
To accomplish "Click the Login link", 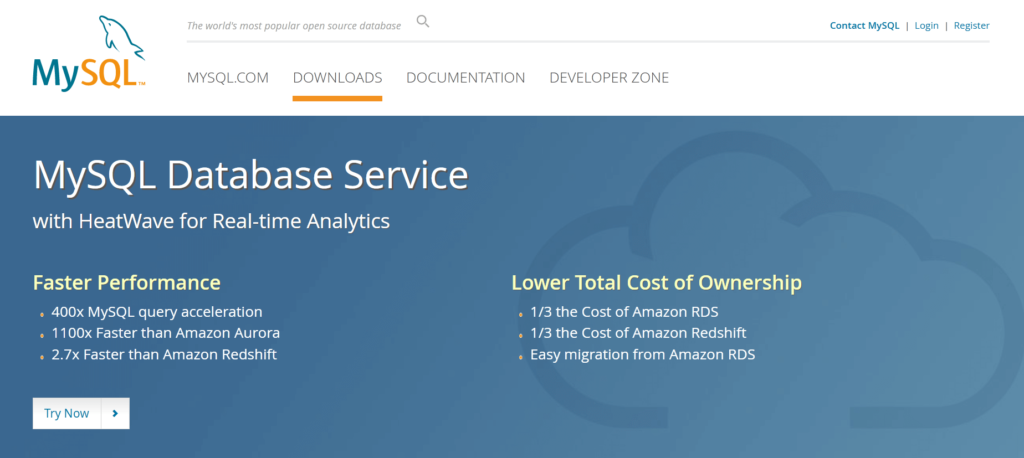I will click(x=926, y=25).
